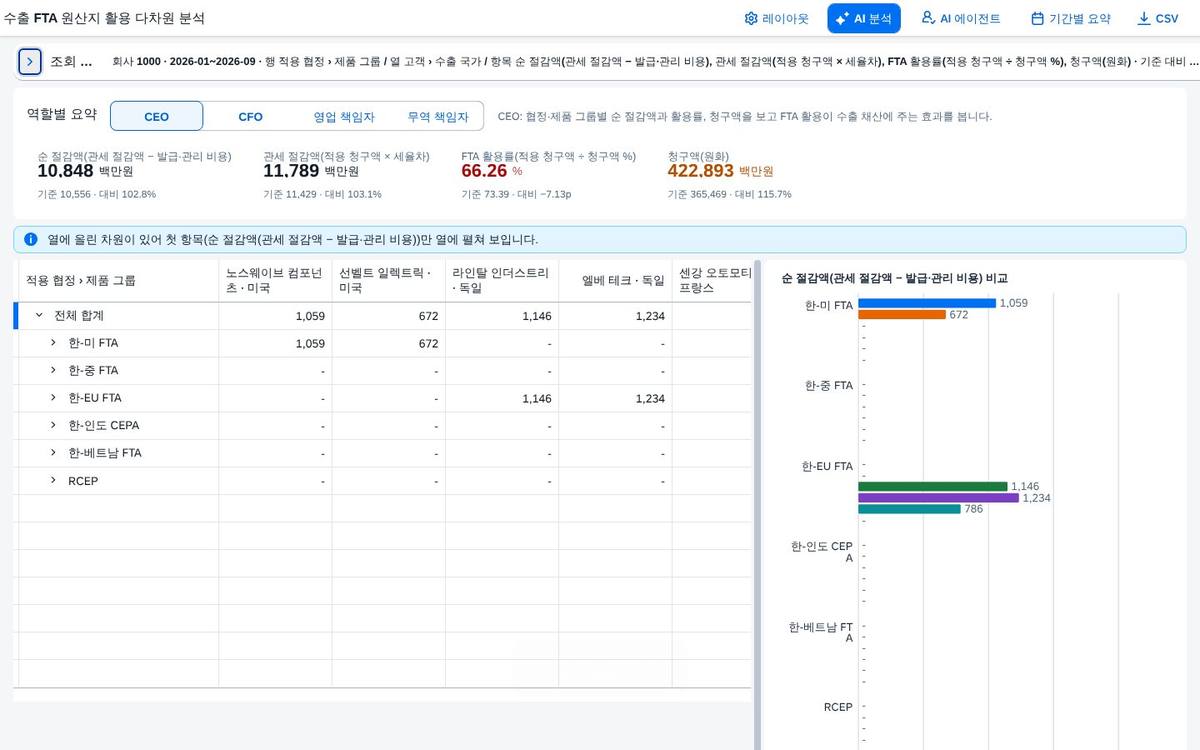The image size is (1200, 750).
Task: Click the 수출 FTA 원산지 활용 다차원 분석 page title
Action: (x=104, y=18)
